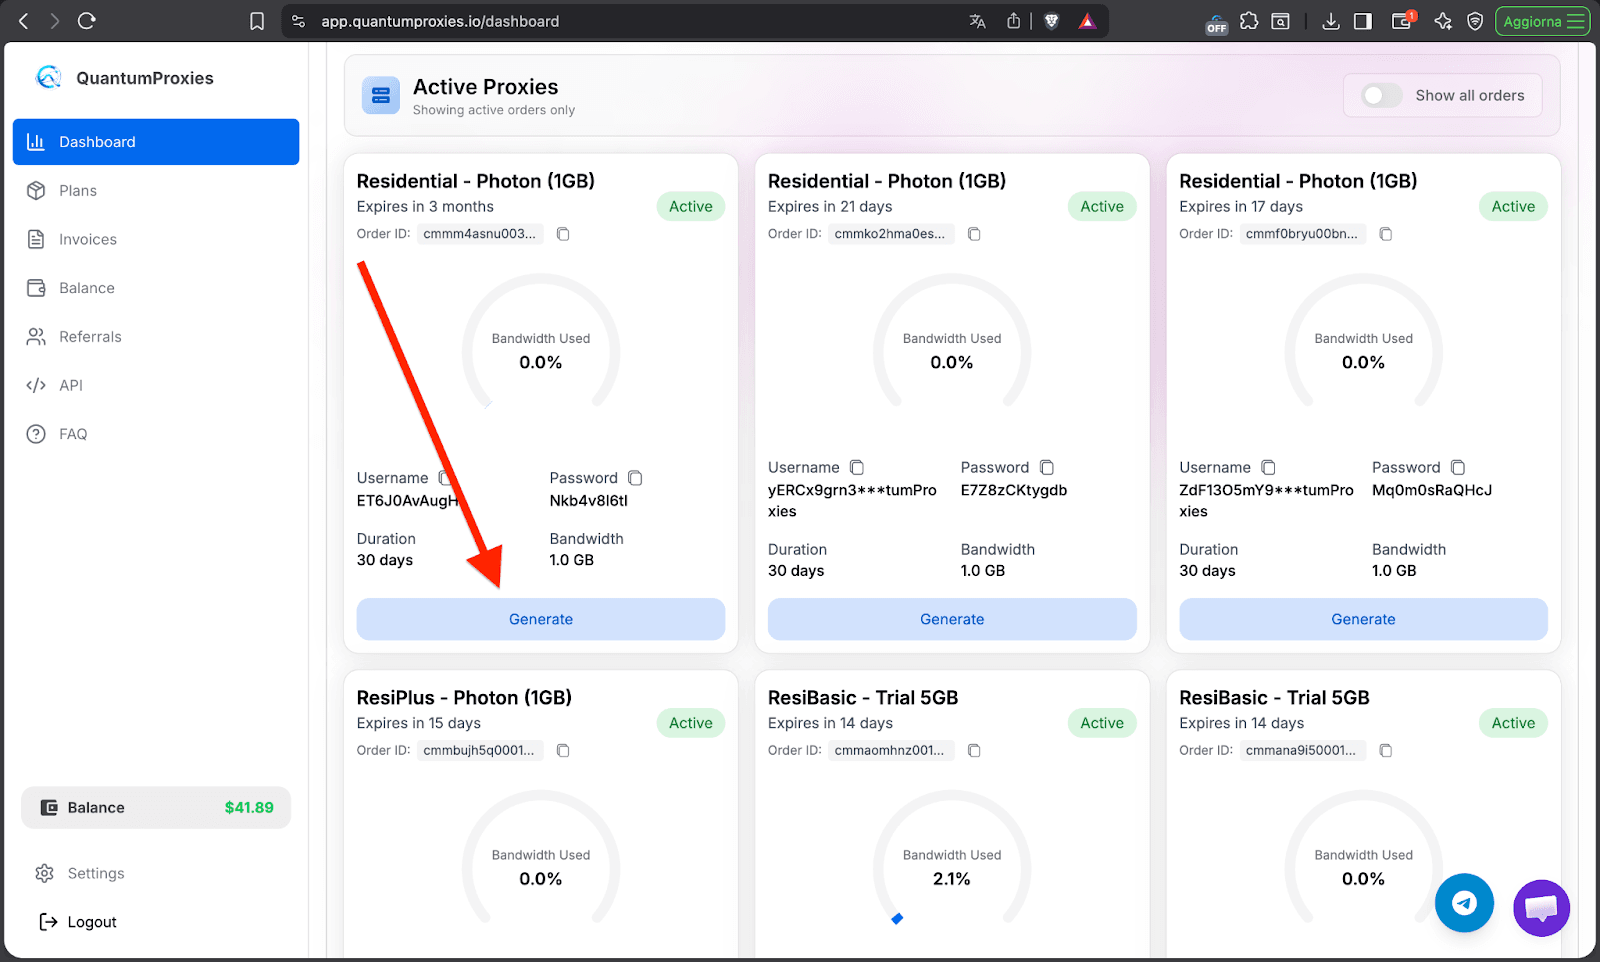Open site info control in address bar

(298, 21)
